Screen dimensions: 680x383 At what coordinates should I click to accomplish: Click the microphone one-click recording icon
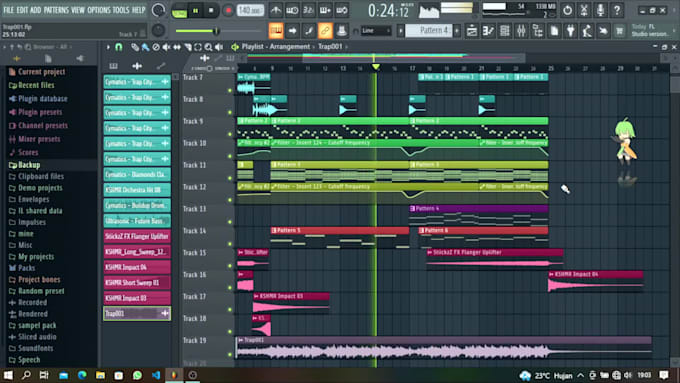click(x=601, y=10)
